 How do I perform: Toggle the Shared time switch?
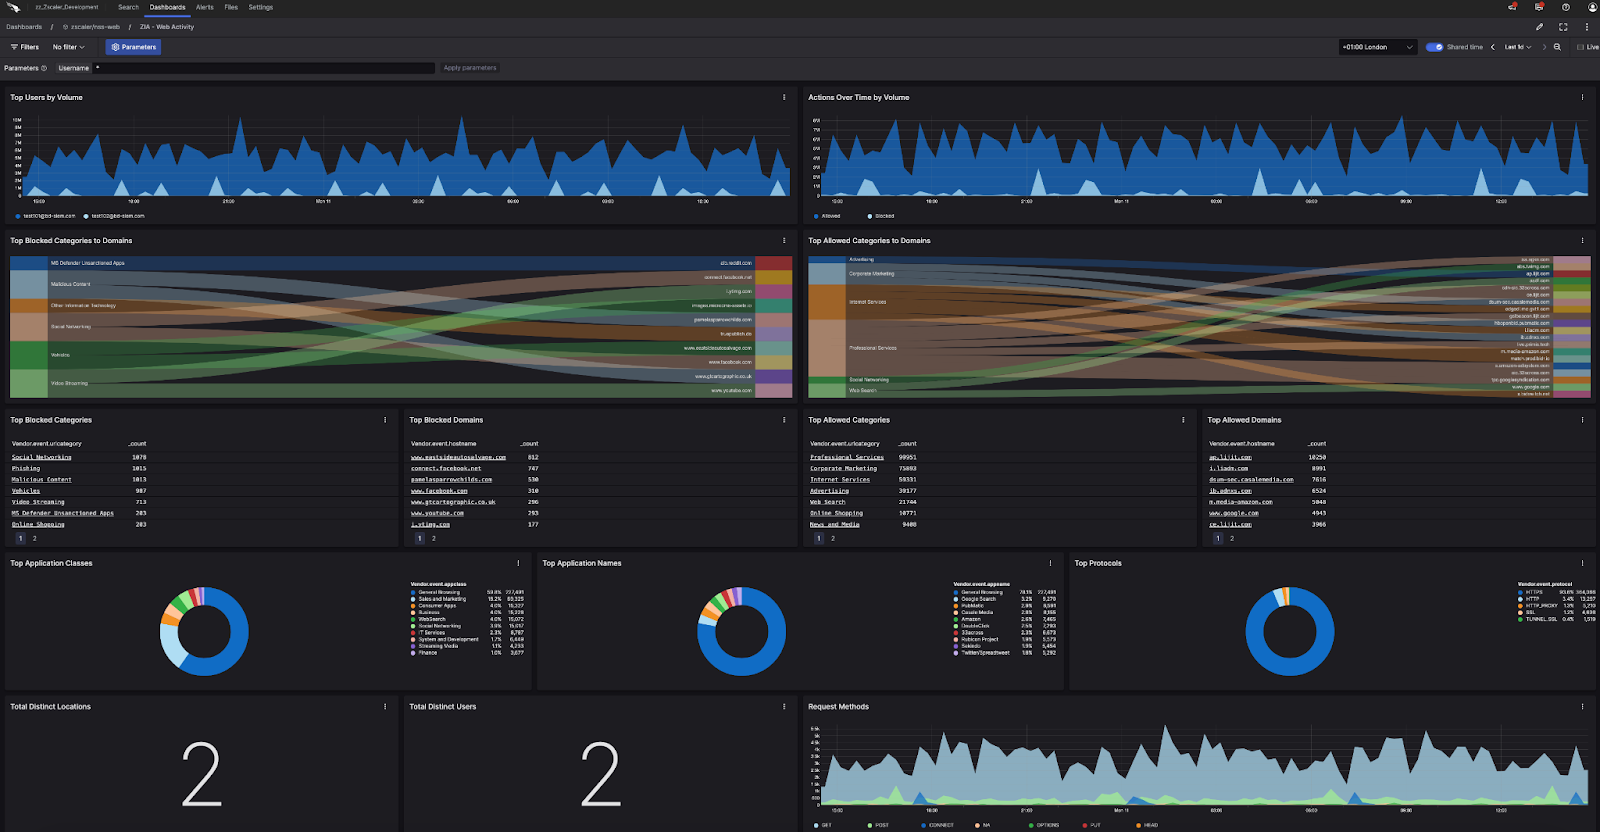point(1435,47)
